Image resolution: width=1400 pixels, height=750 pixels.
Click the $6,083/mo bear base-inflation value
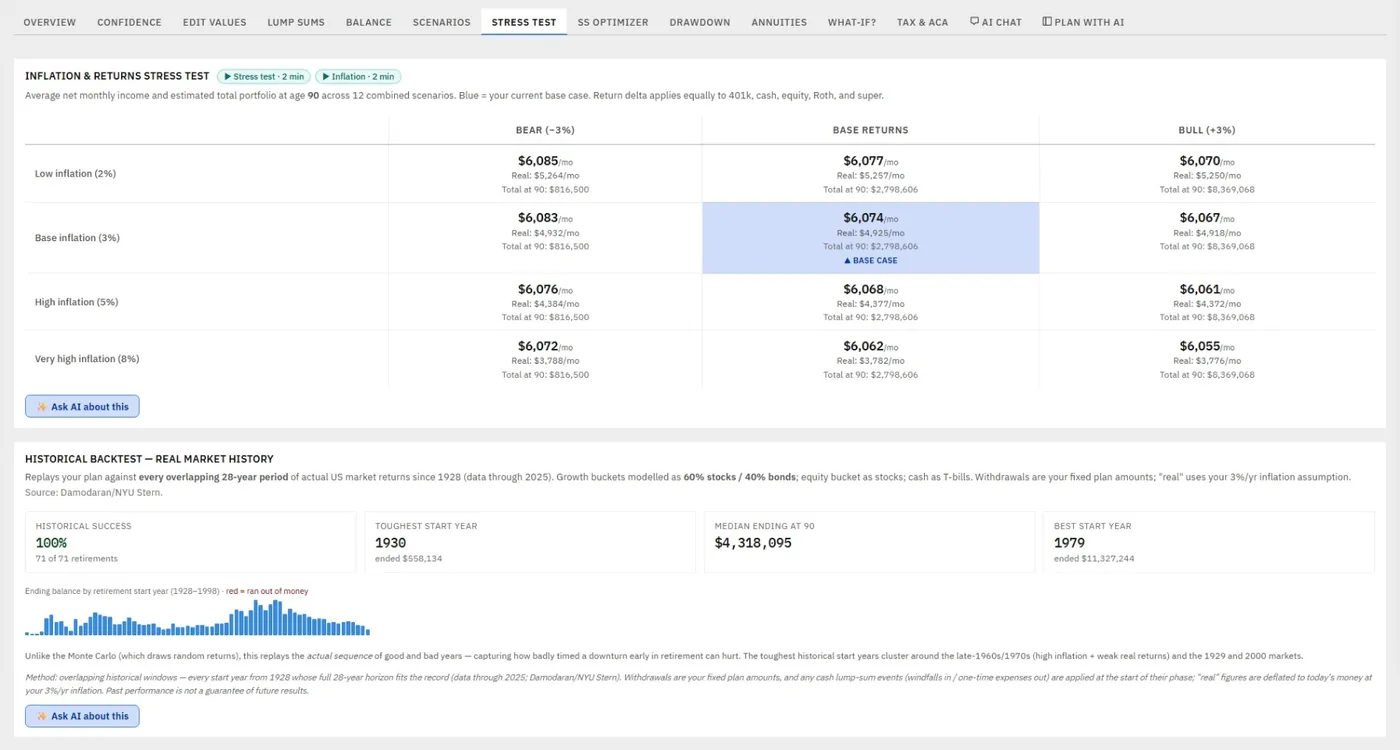pos(545,218)
